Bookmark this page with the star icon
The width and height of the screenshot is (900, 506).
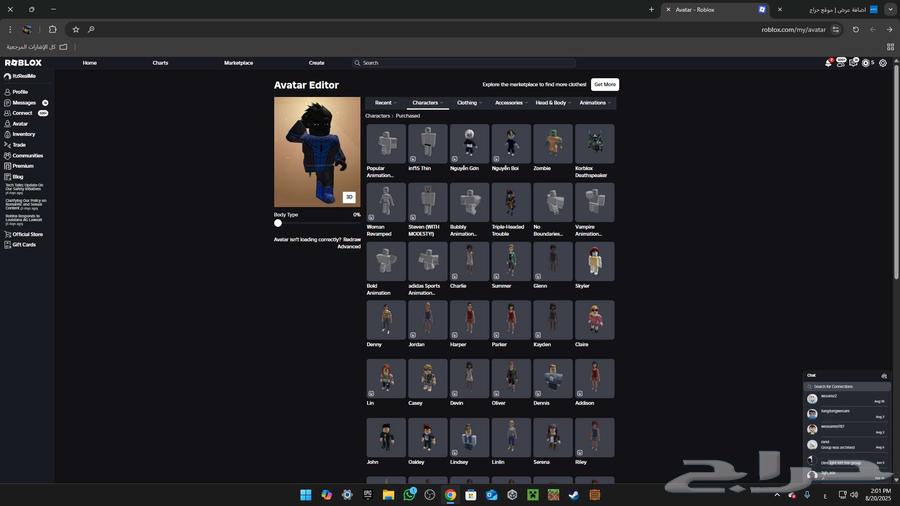[x=76, y=29]
